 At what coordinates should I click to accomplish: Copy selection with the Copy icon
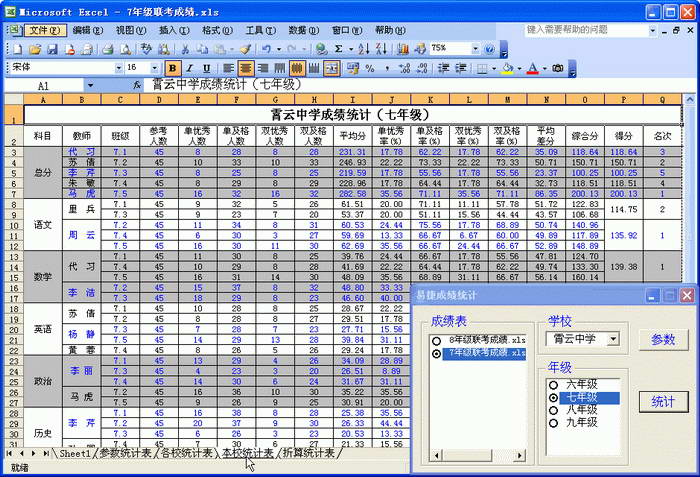[x=202, y=49]
